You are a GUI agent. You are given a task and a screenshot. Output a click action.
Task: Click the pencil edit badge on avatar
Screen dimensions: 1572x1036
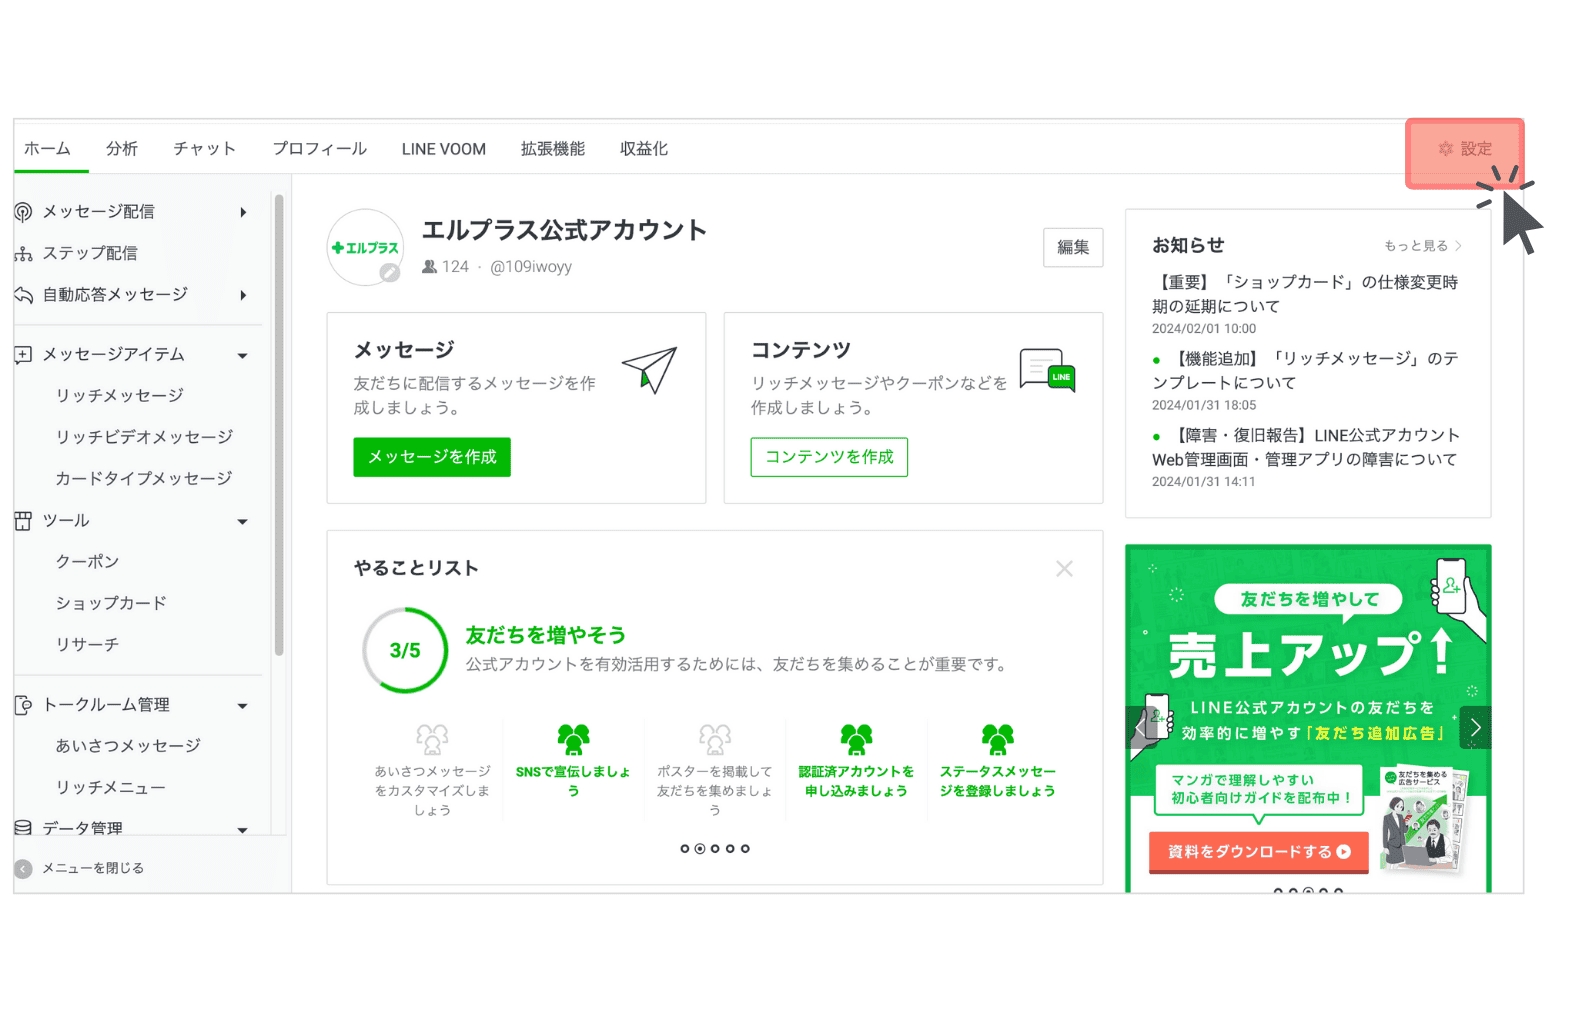pyautogui.click(x=390, y=272)
